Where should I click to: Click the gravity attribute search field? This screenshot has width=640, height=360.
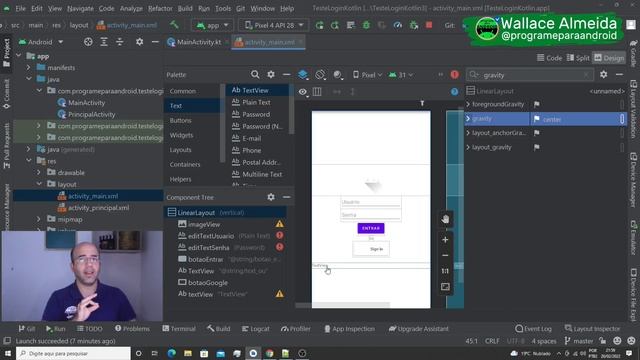[529, 75]
